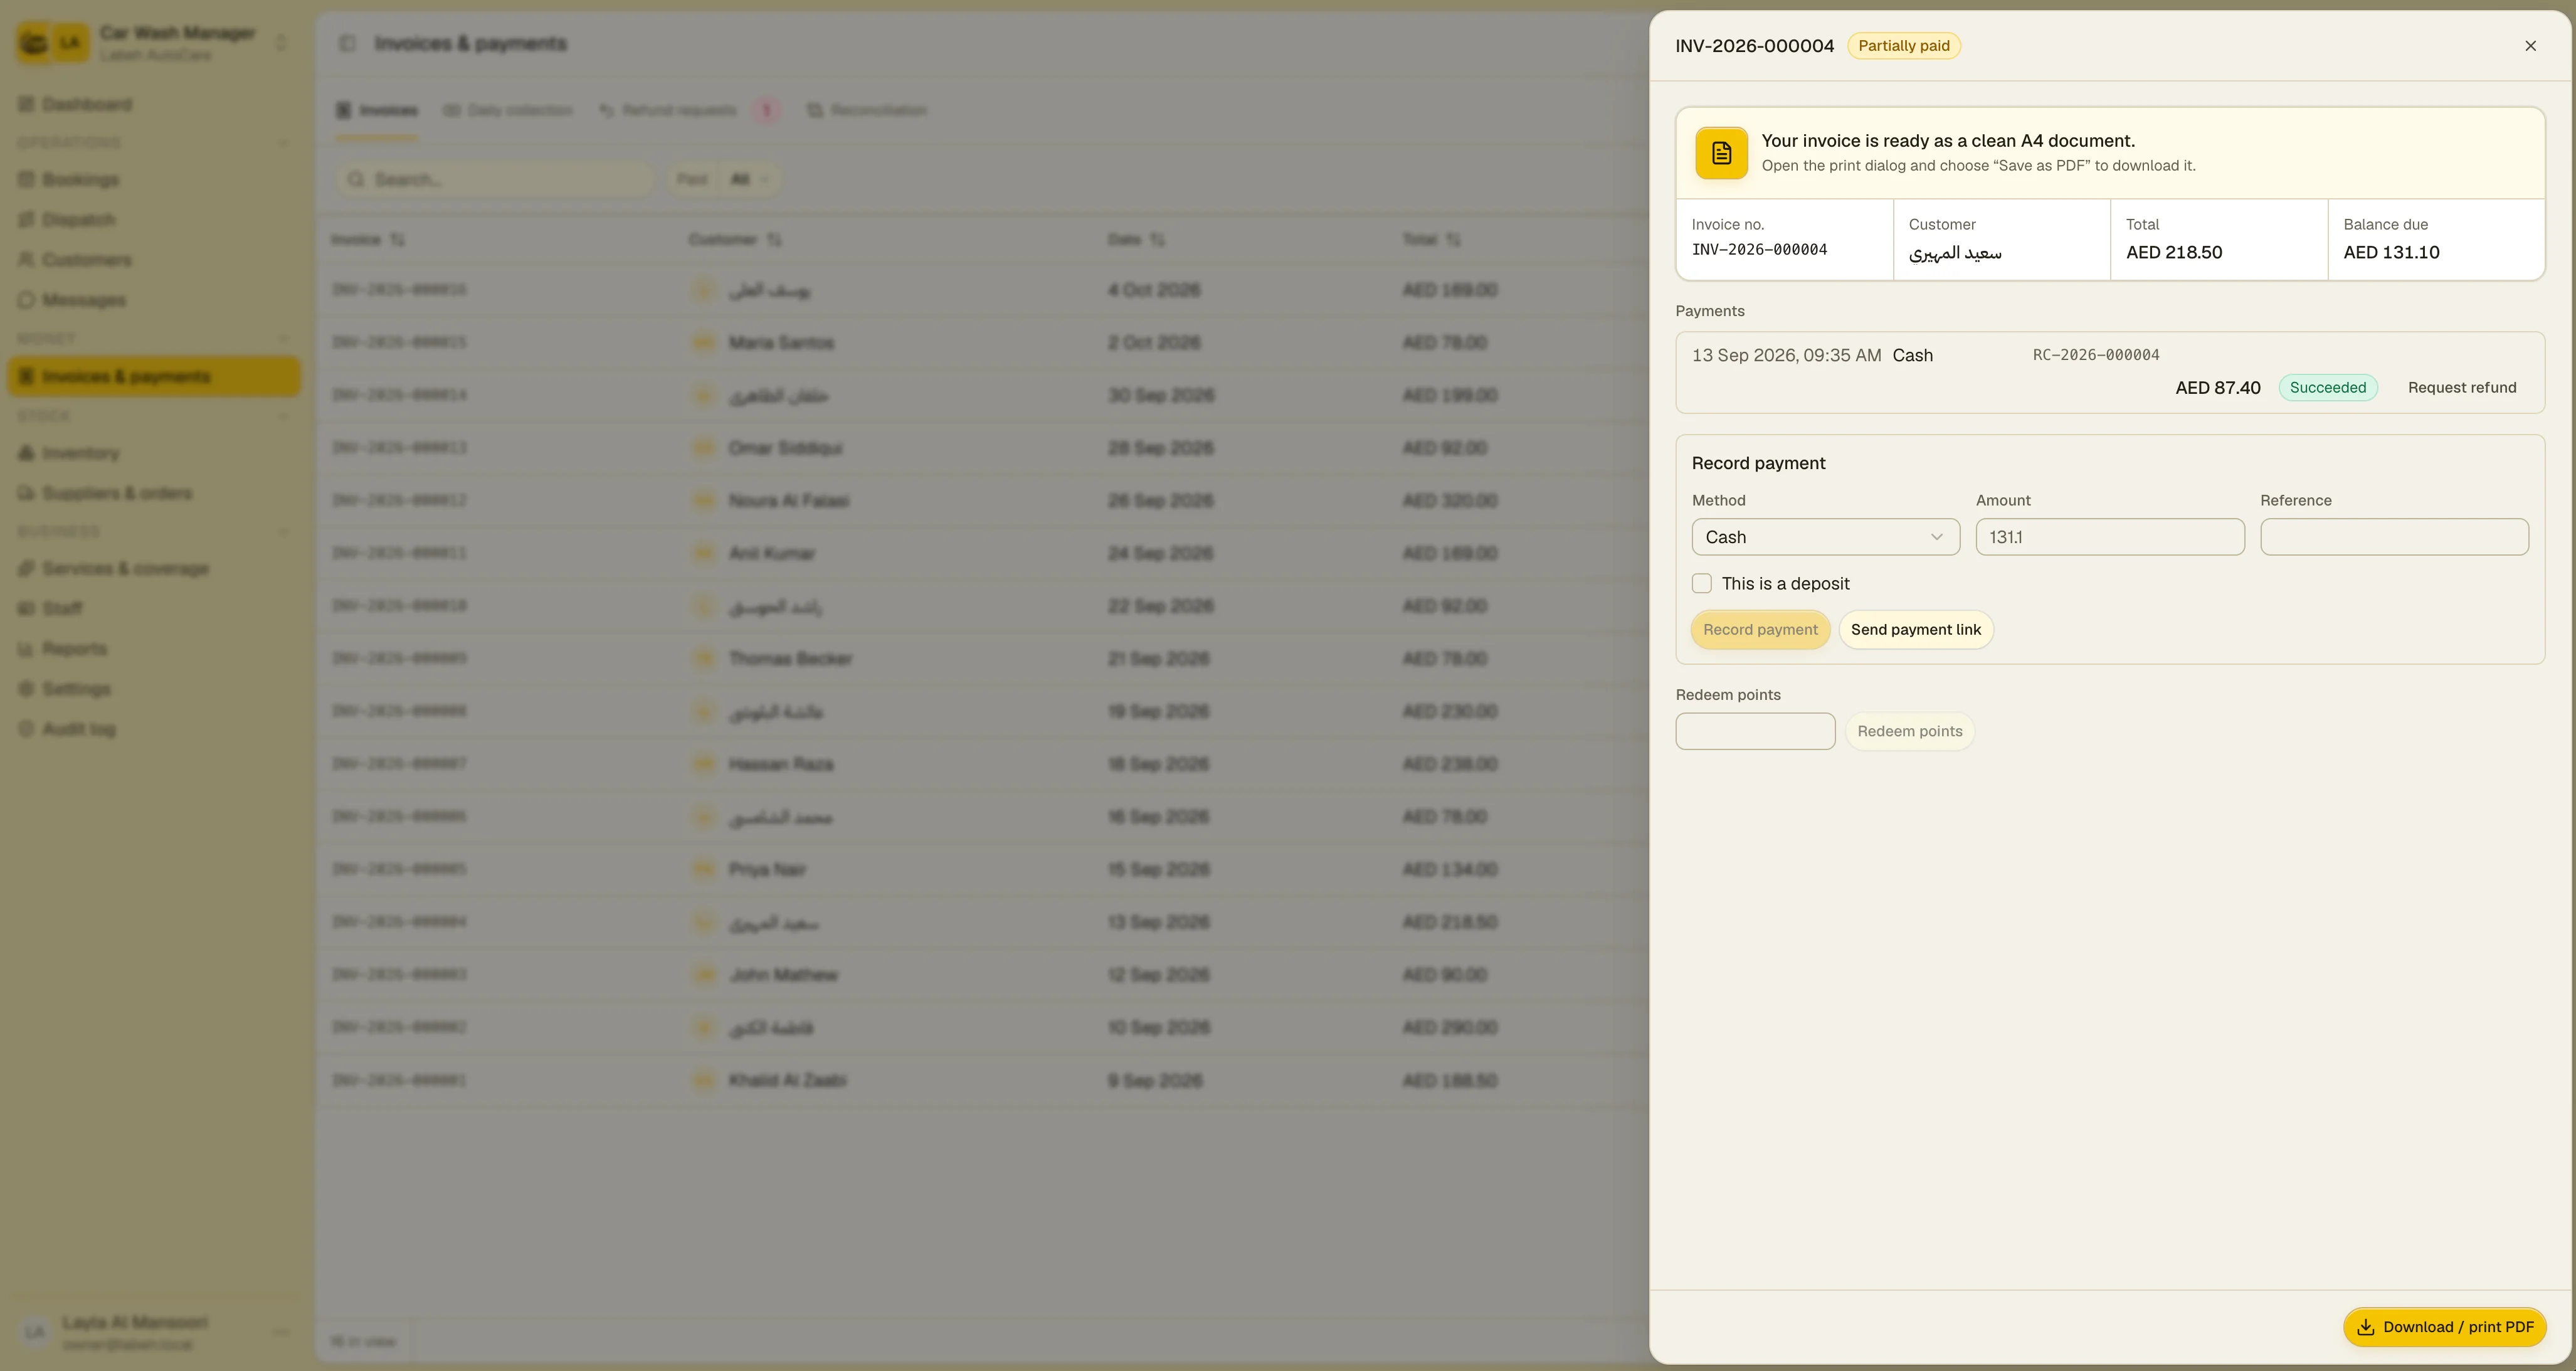Image resolution: width=2576 pixels, height=1371 pixels.
Task: Sort by the Invoice column header
Action: 367,240
